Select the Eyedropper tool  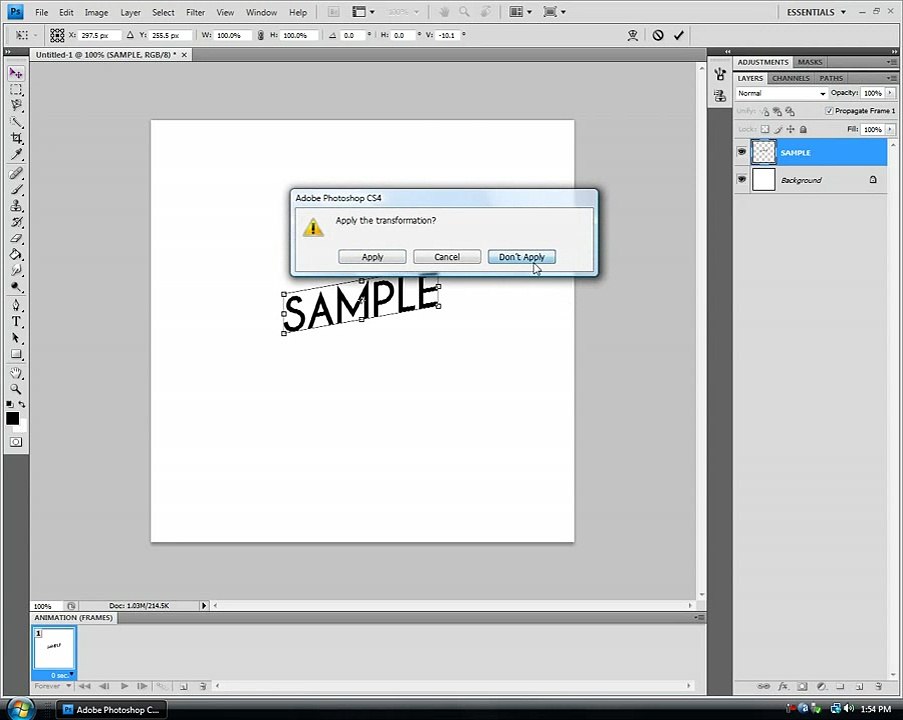tap(16, 154)
